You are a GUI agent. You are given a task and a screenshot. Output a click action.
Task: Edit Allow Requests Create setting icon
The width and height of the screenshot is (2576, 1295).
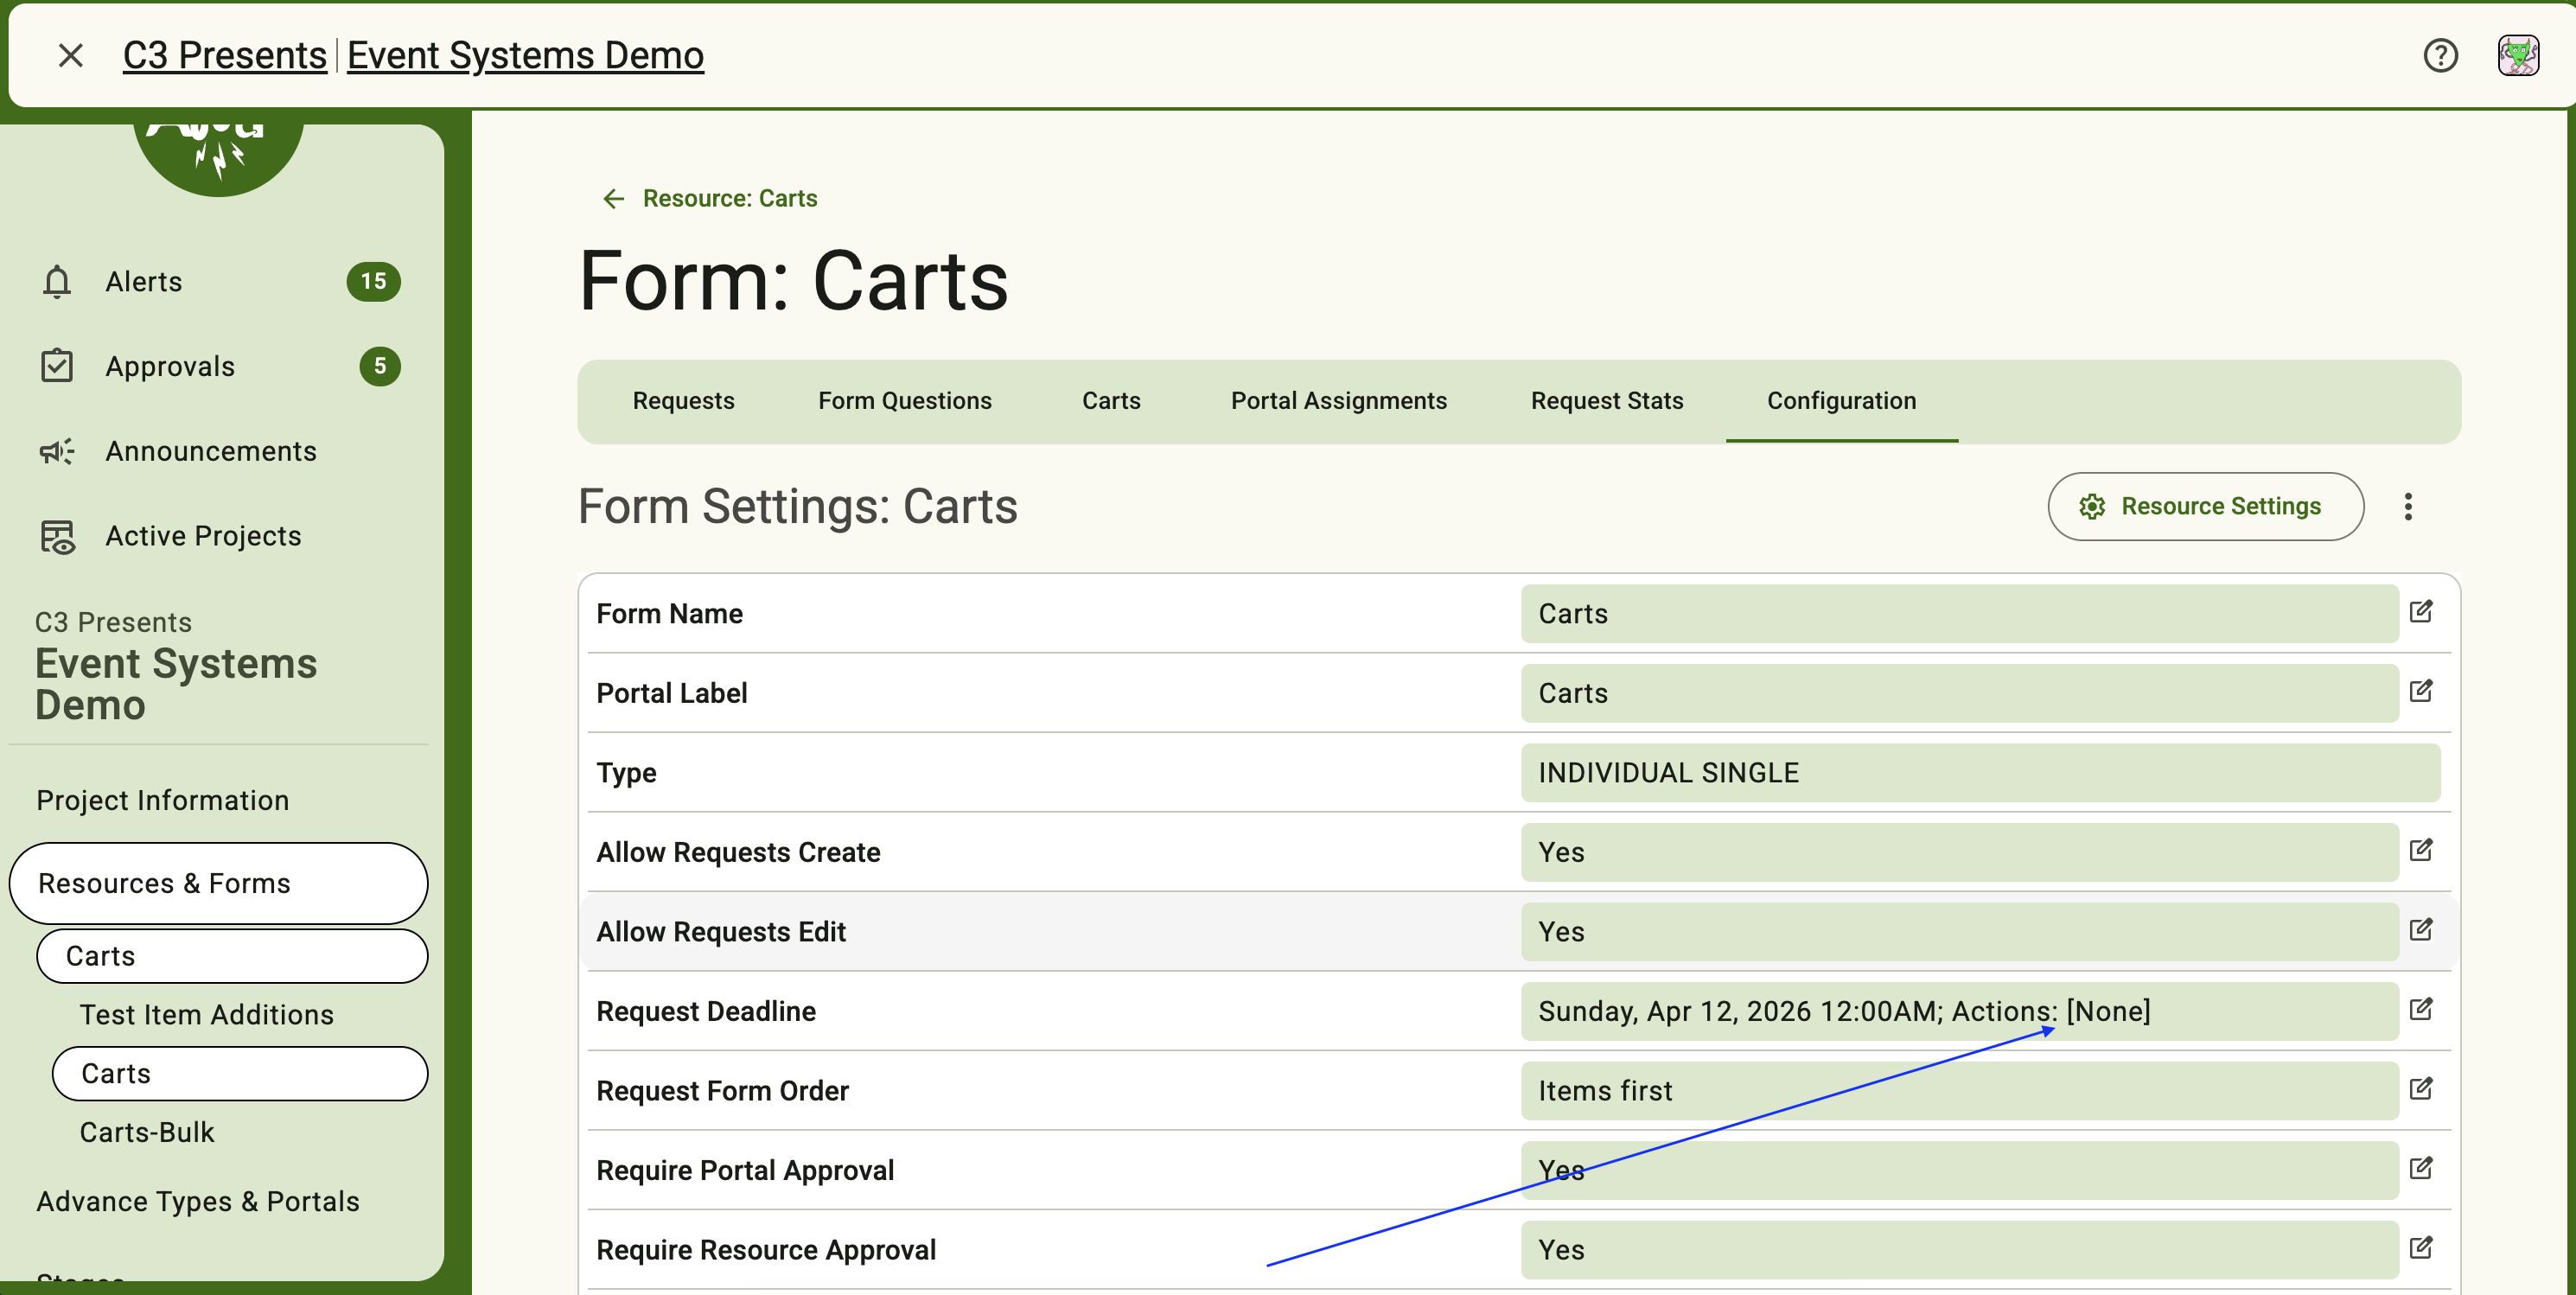pos(2421,850)
